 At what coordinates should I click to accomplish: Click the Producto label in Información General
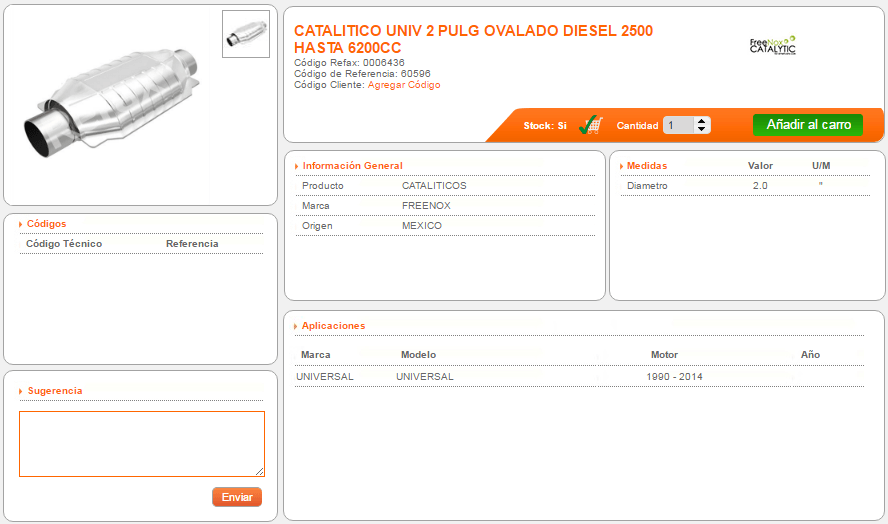[x=323, y=186]
